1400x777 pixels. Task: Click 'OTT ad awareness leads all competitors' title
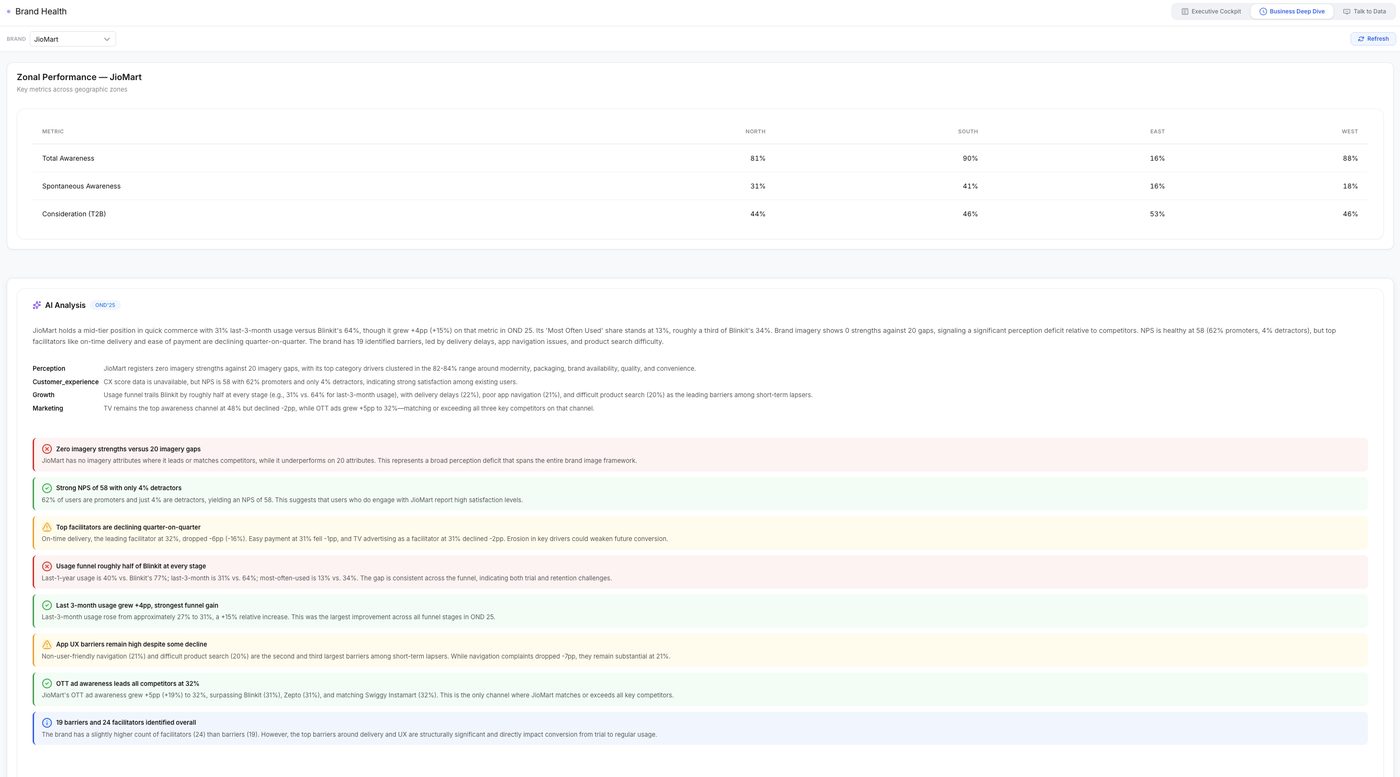tap(127, 683)
